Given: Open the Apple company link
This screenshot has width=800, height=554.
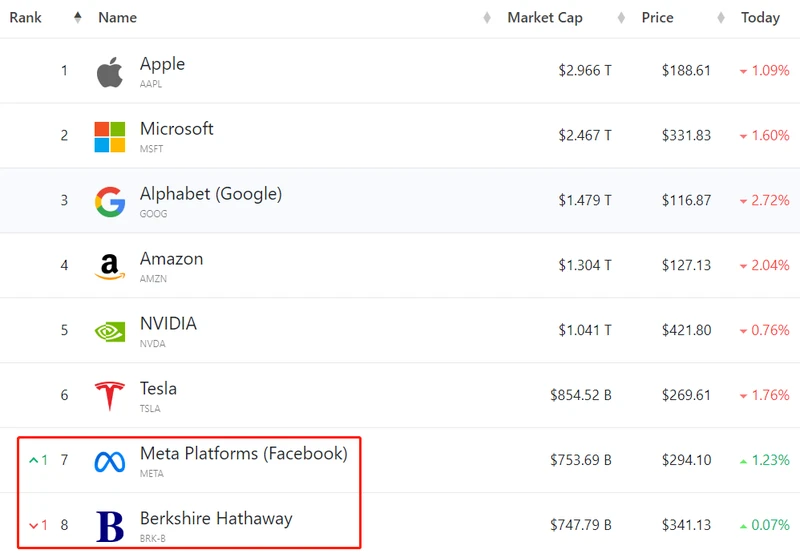Looking at the screenshot, I should (162, 64).
